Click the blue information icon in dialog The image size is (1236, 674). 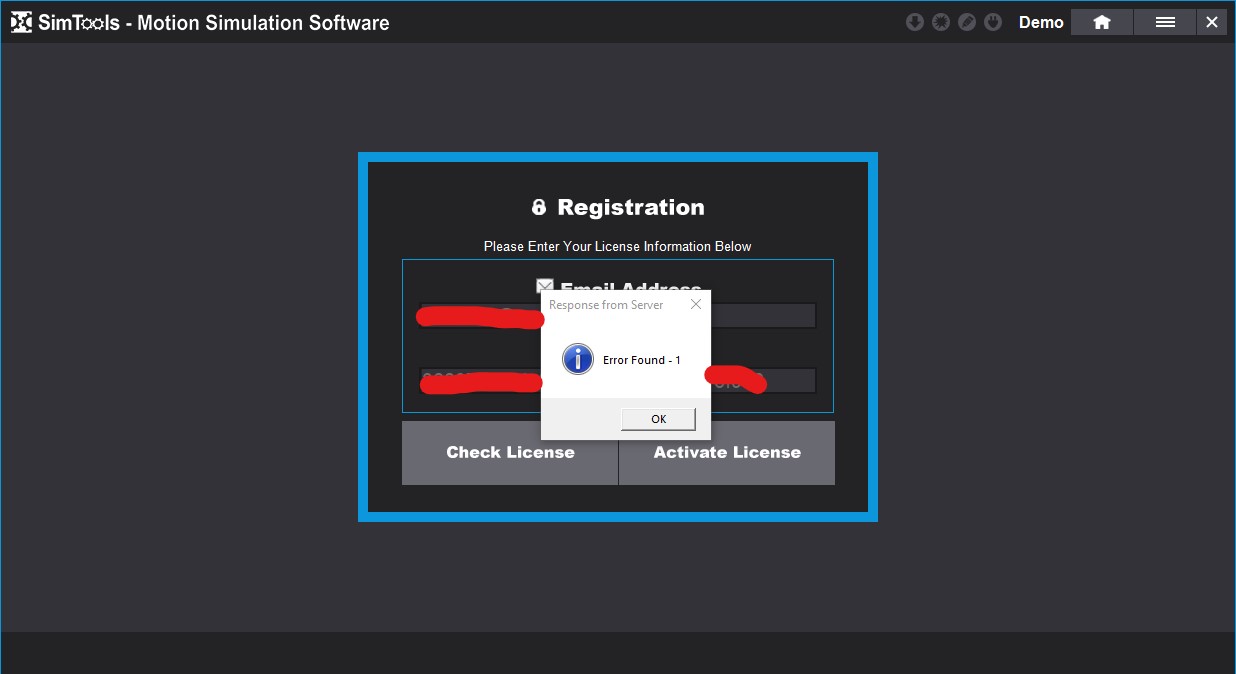point(578,359)
